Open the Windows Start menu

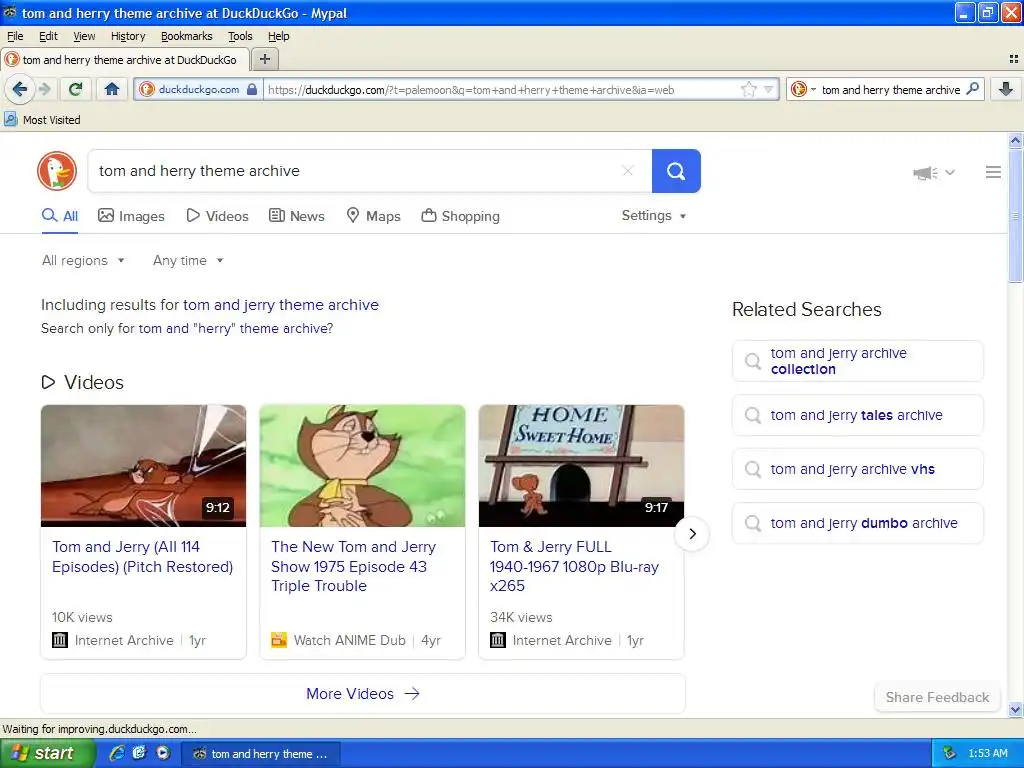pos(47,753)
